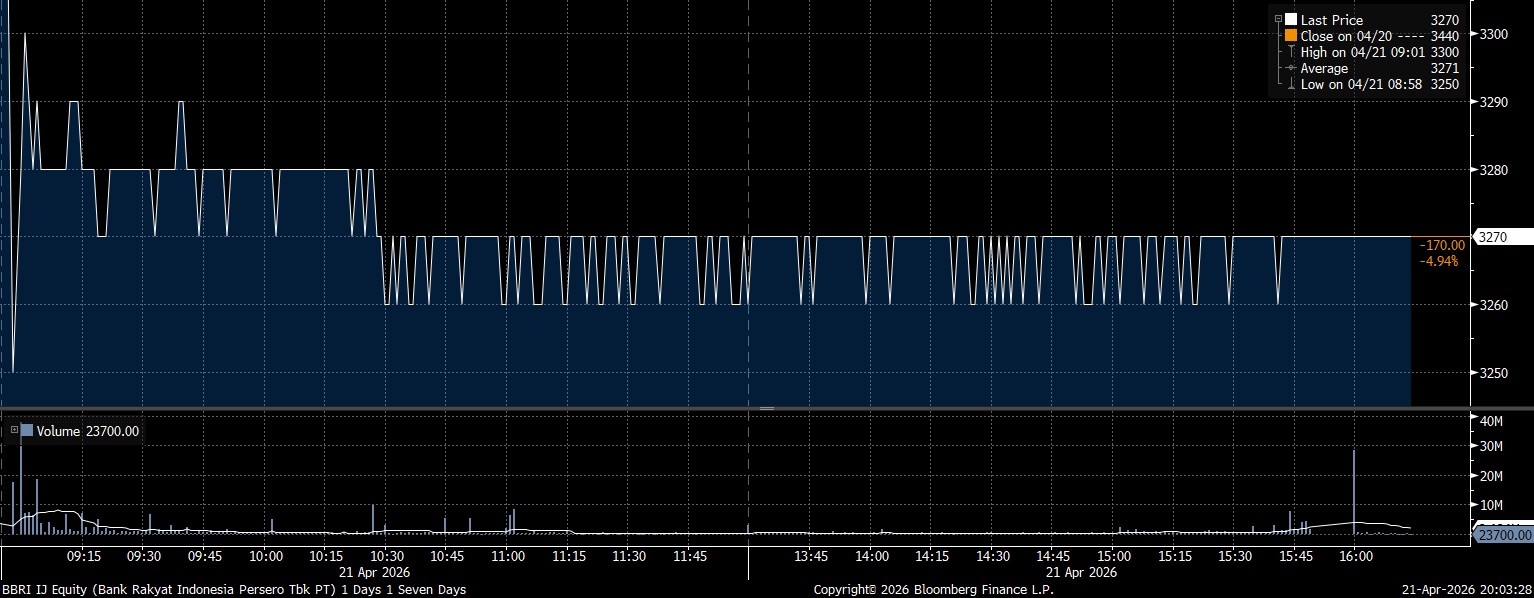
Task: Click the white Last Price color swatch
Action: [x=1291, y=20]
